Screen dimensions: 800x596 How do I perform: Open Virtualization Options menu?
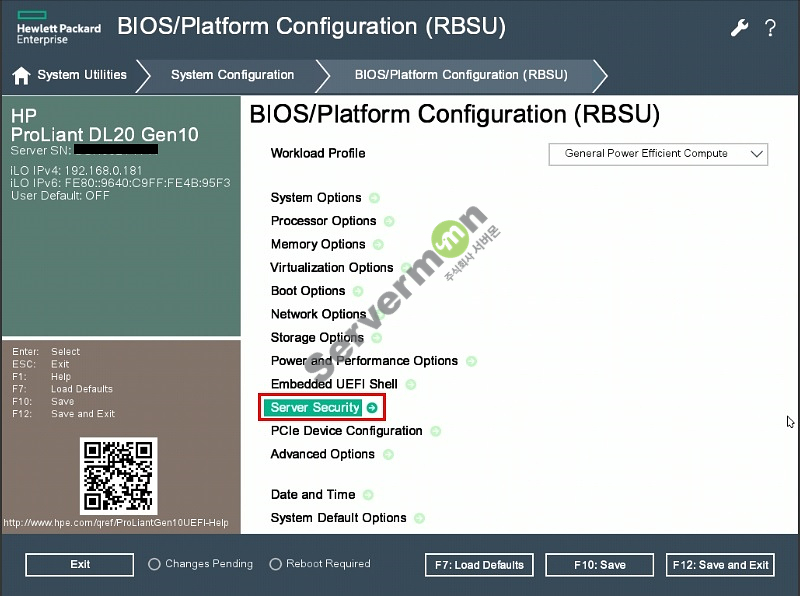[332, 268]
